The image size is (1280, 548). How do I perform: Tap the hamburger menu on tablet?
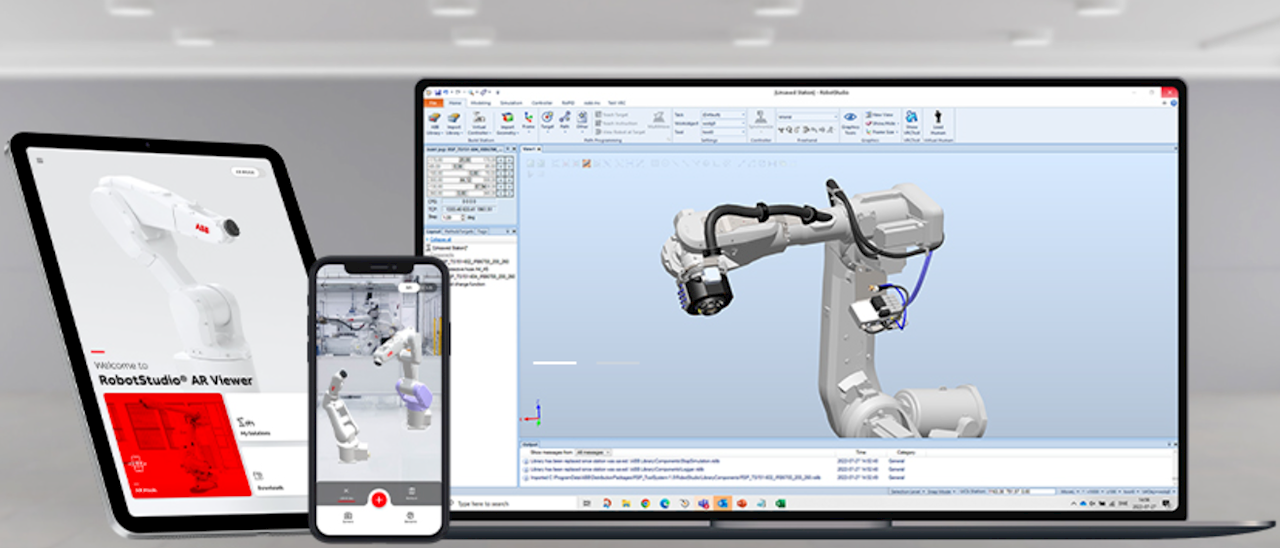point(41,159)
